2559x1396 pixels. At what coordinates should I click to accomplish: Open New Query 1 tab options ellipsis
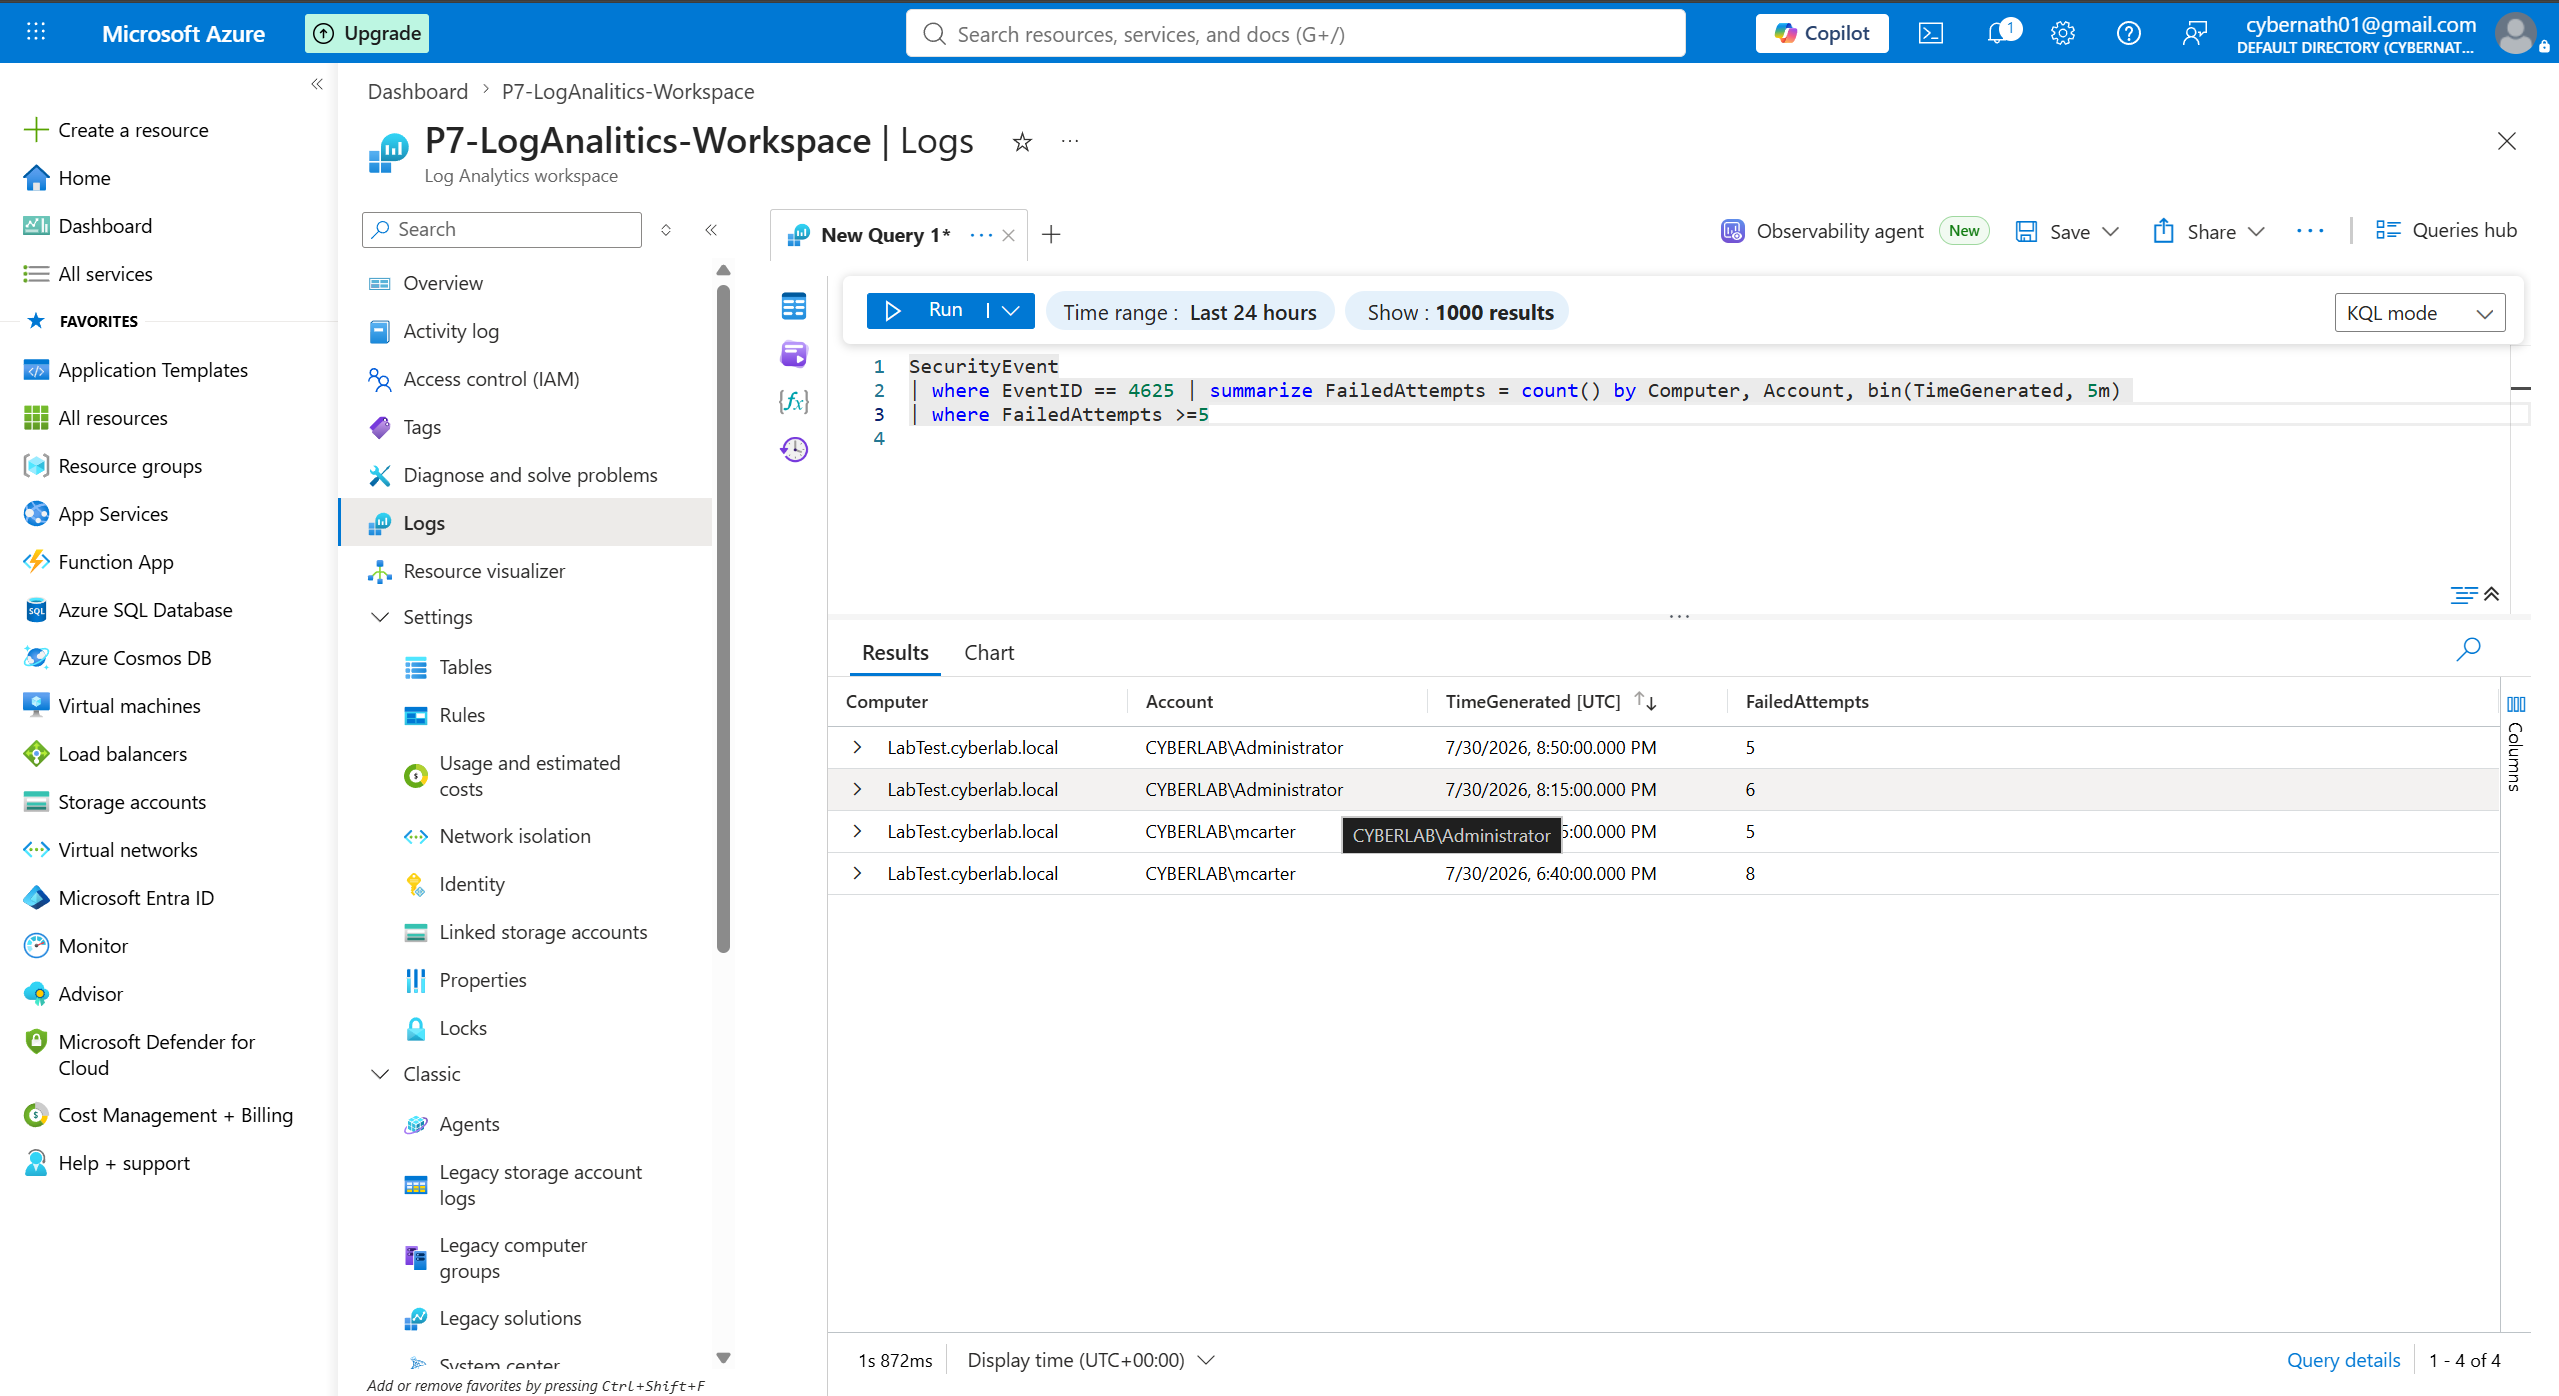[981, 236]
